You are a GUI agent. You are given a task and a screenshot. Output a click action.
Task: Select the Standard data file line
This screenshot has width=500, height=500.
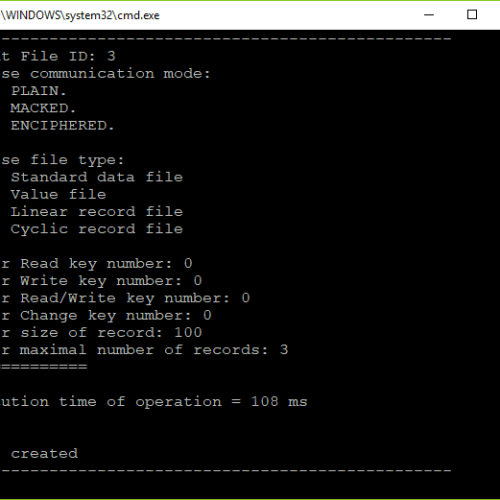tap(97, 177)
